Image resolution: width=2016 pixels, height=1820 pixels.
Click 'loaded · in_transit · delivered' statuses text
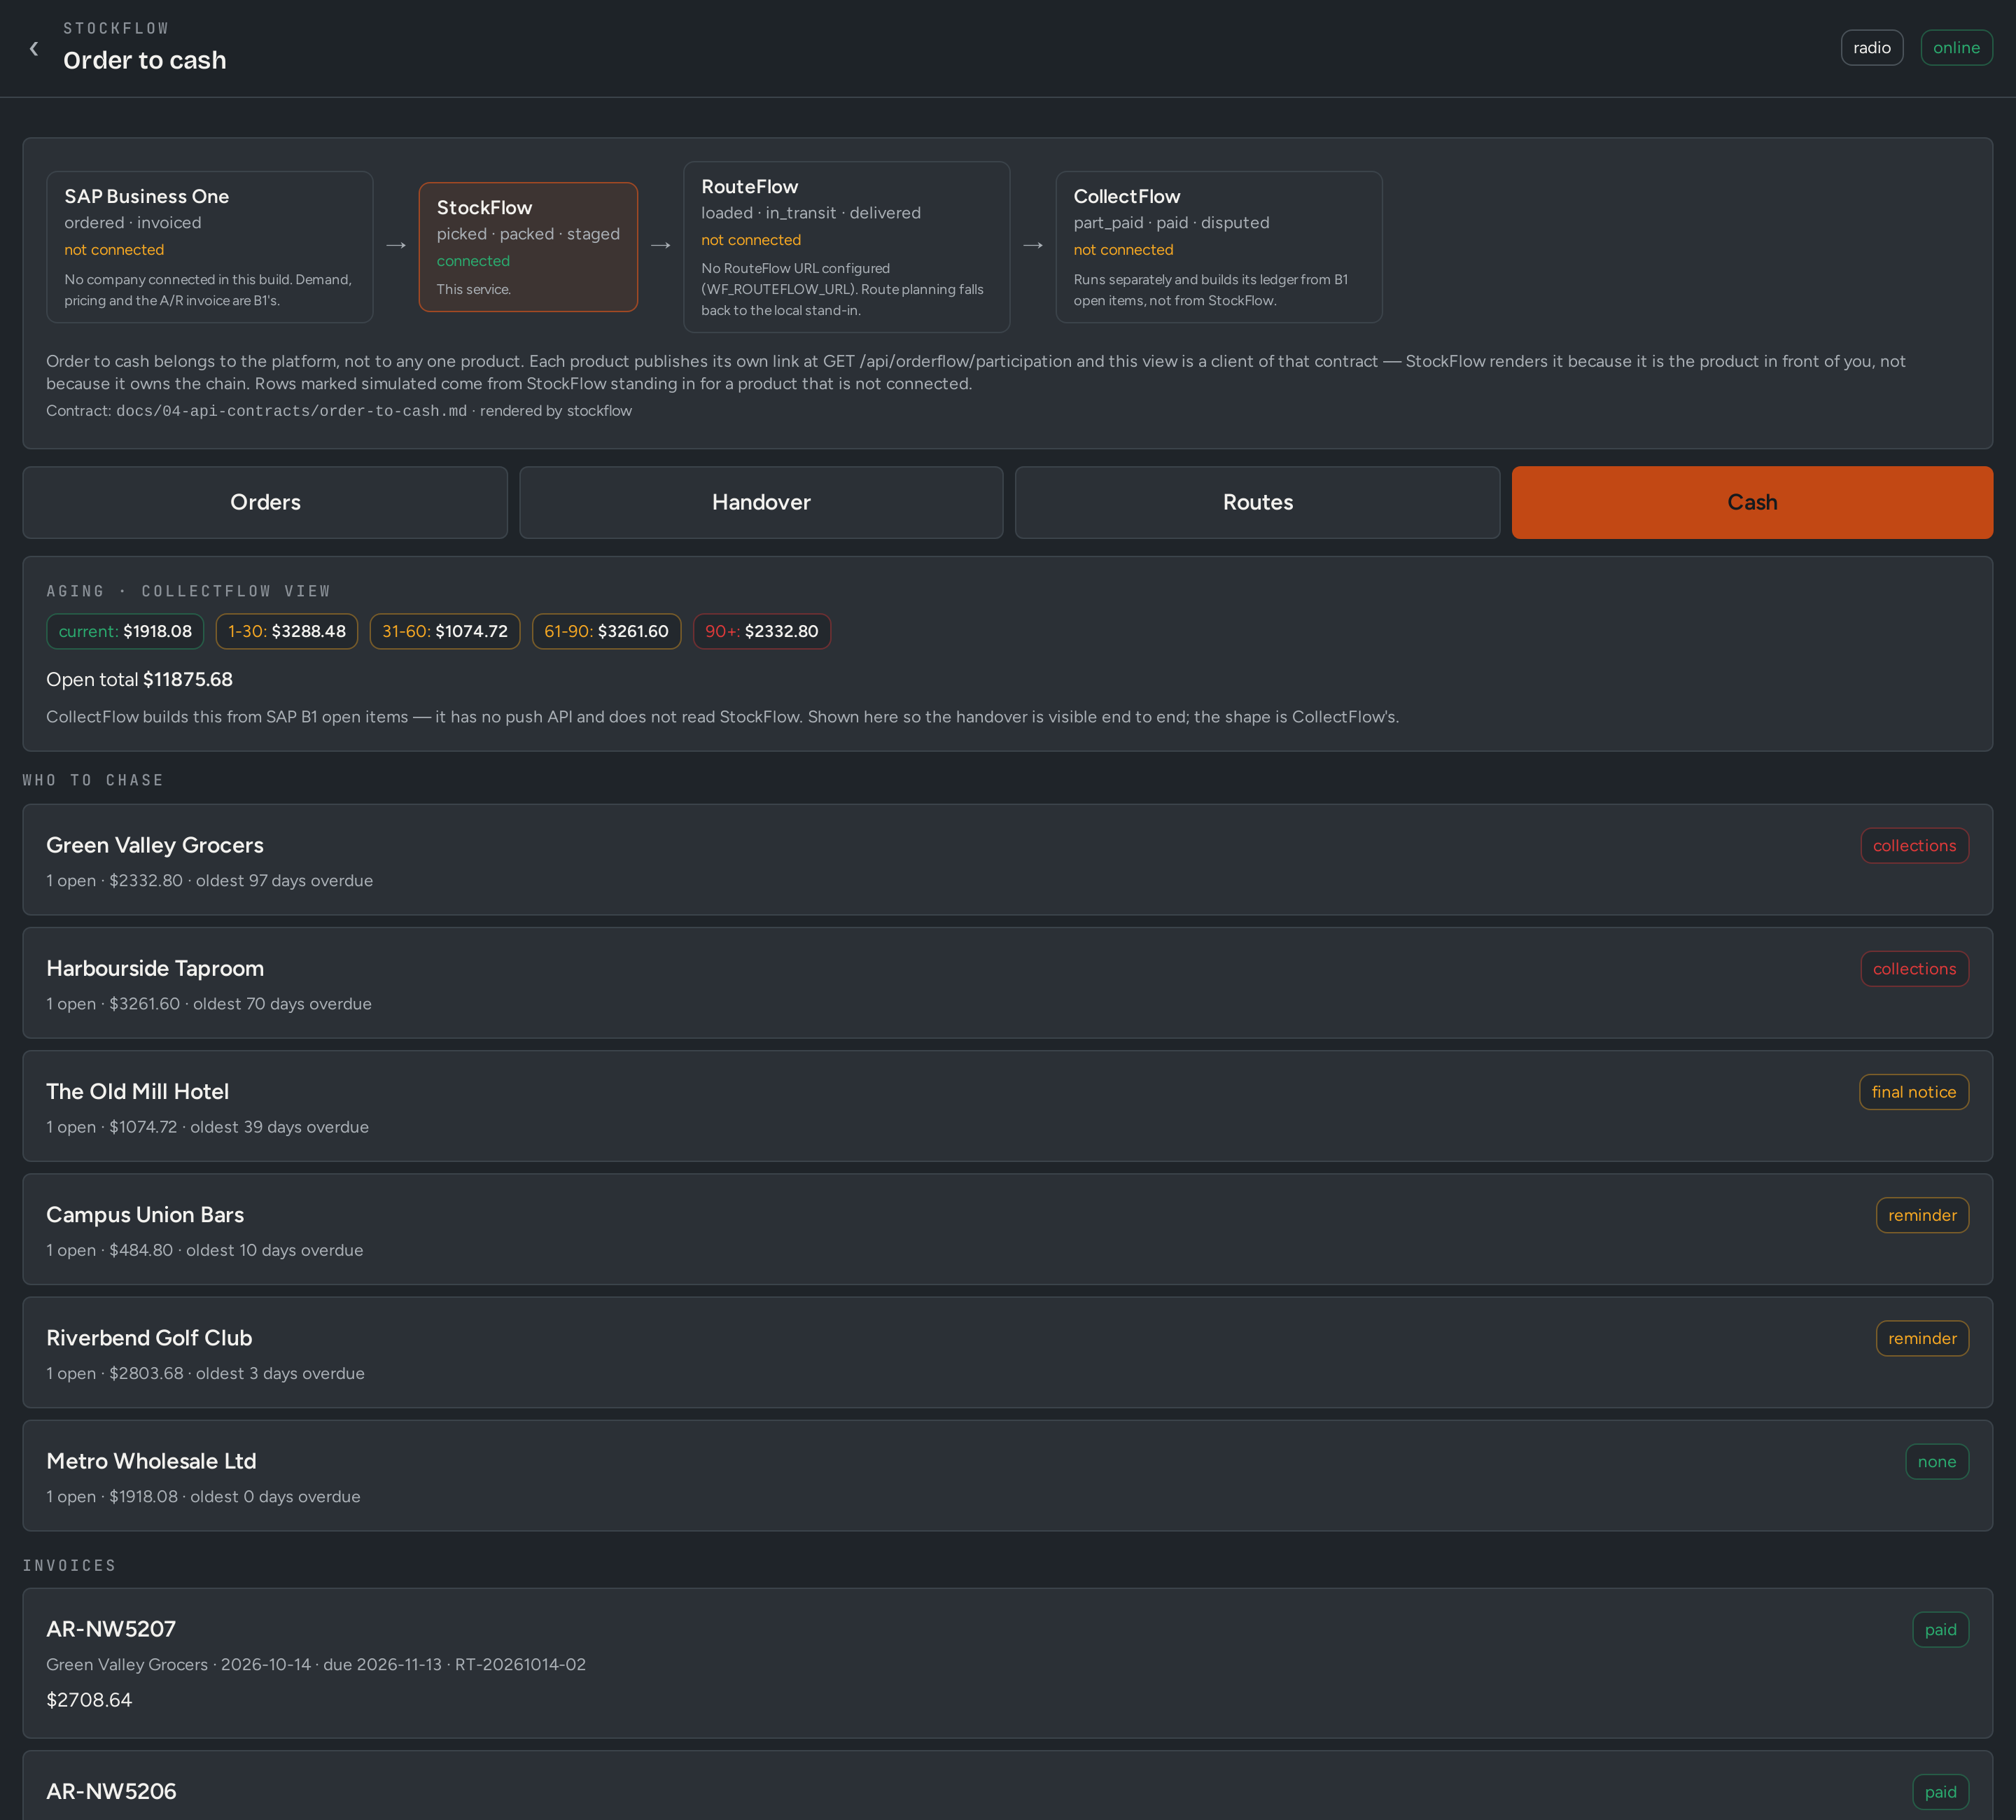[x=811, y=213]
